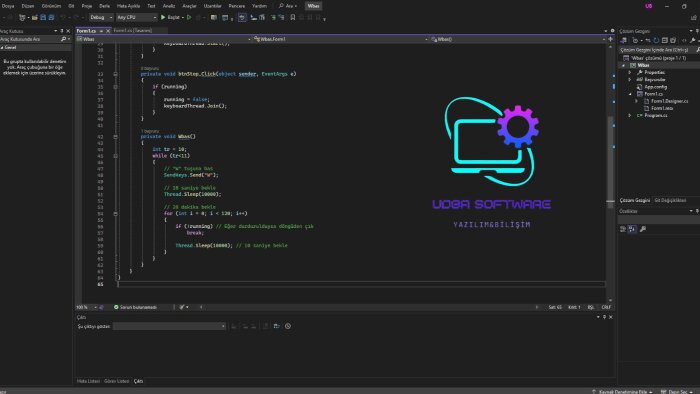Click the Satır: 65 line indicator

[555, 307]
